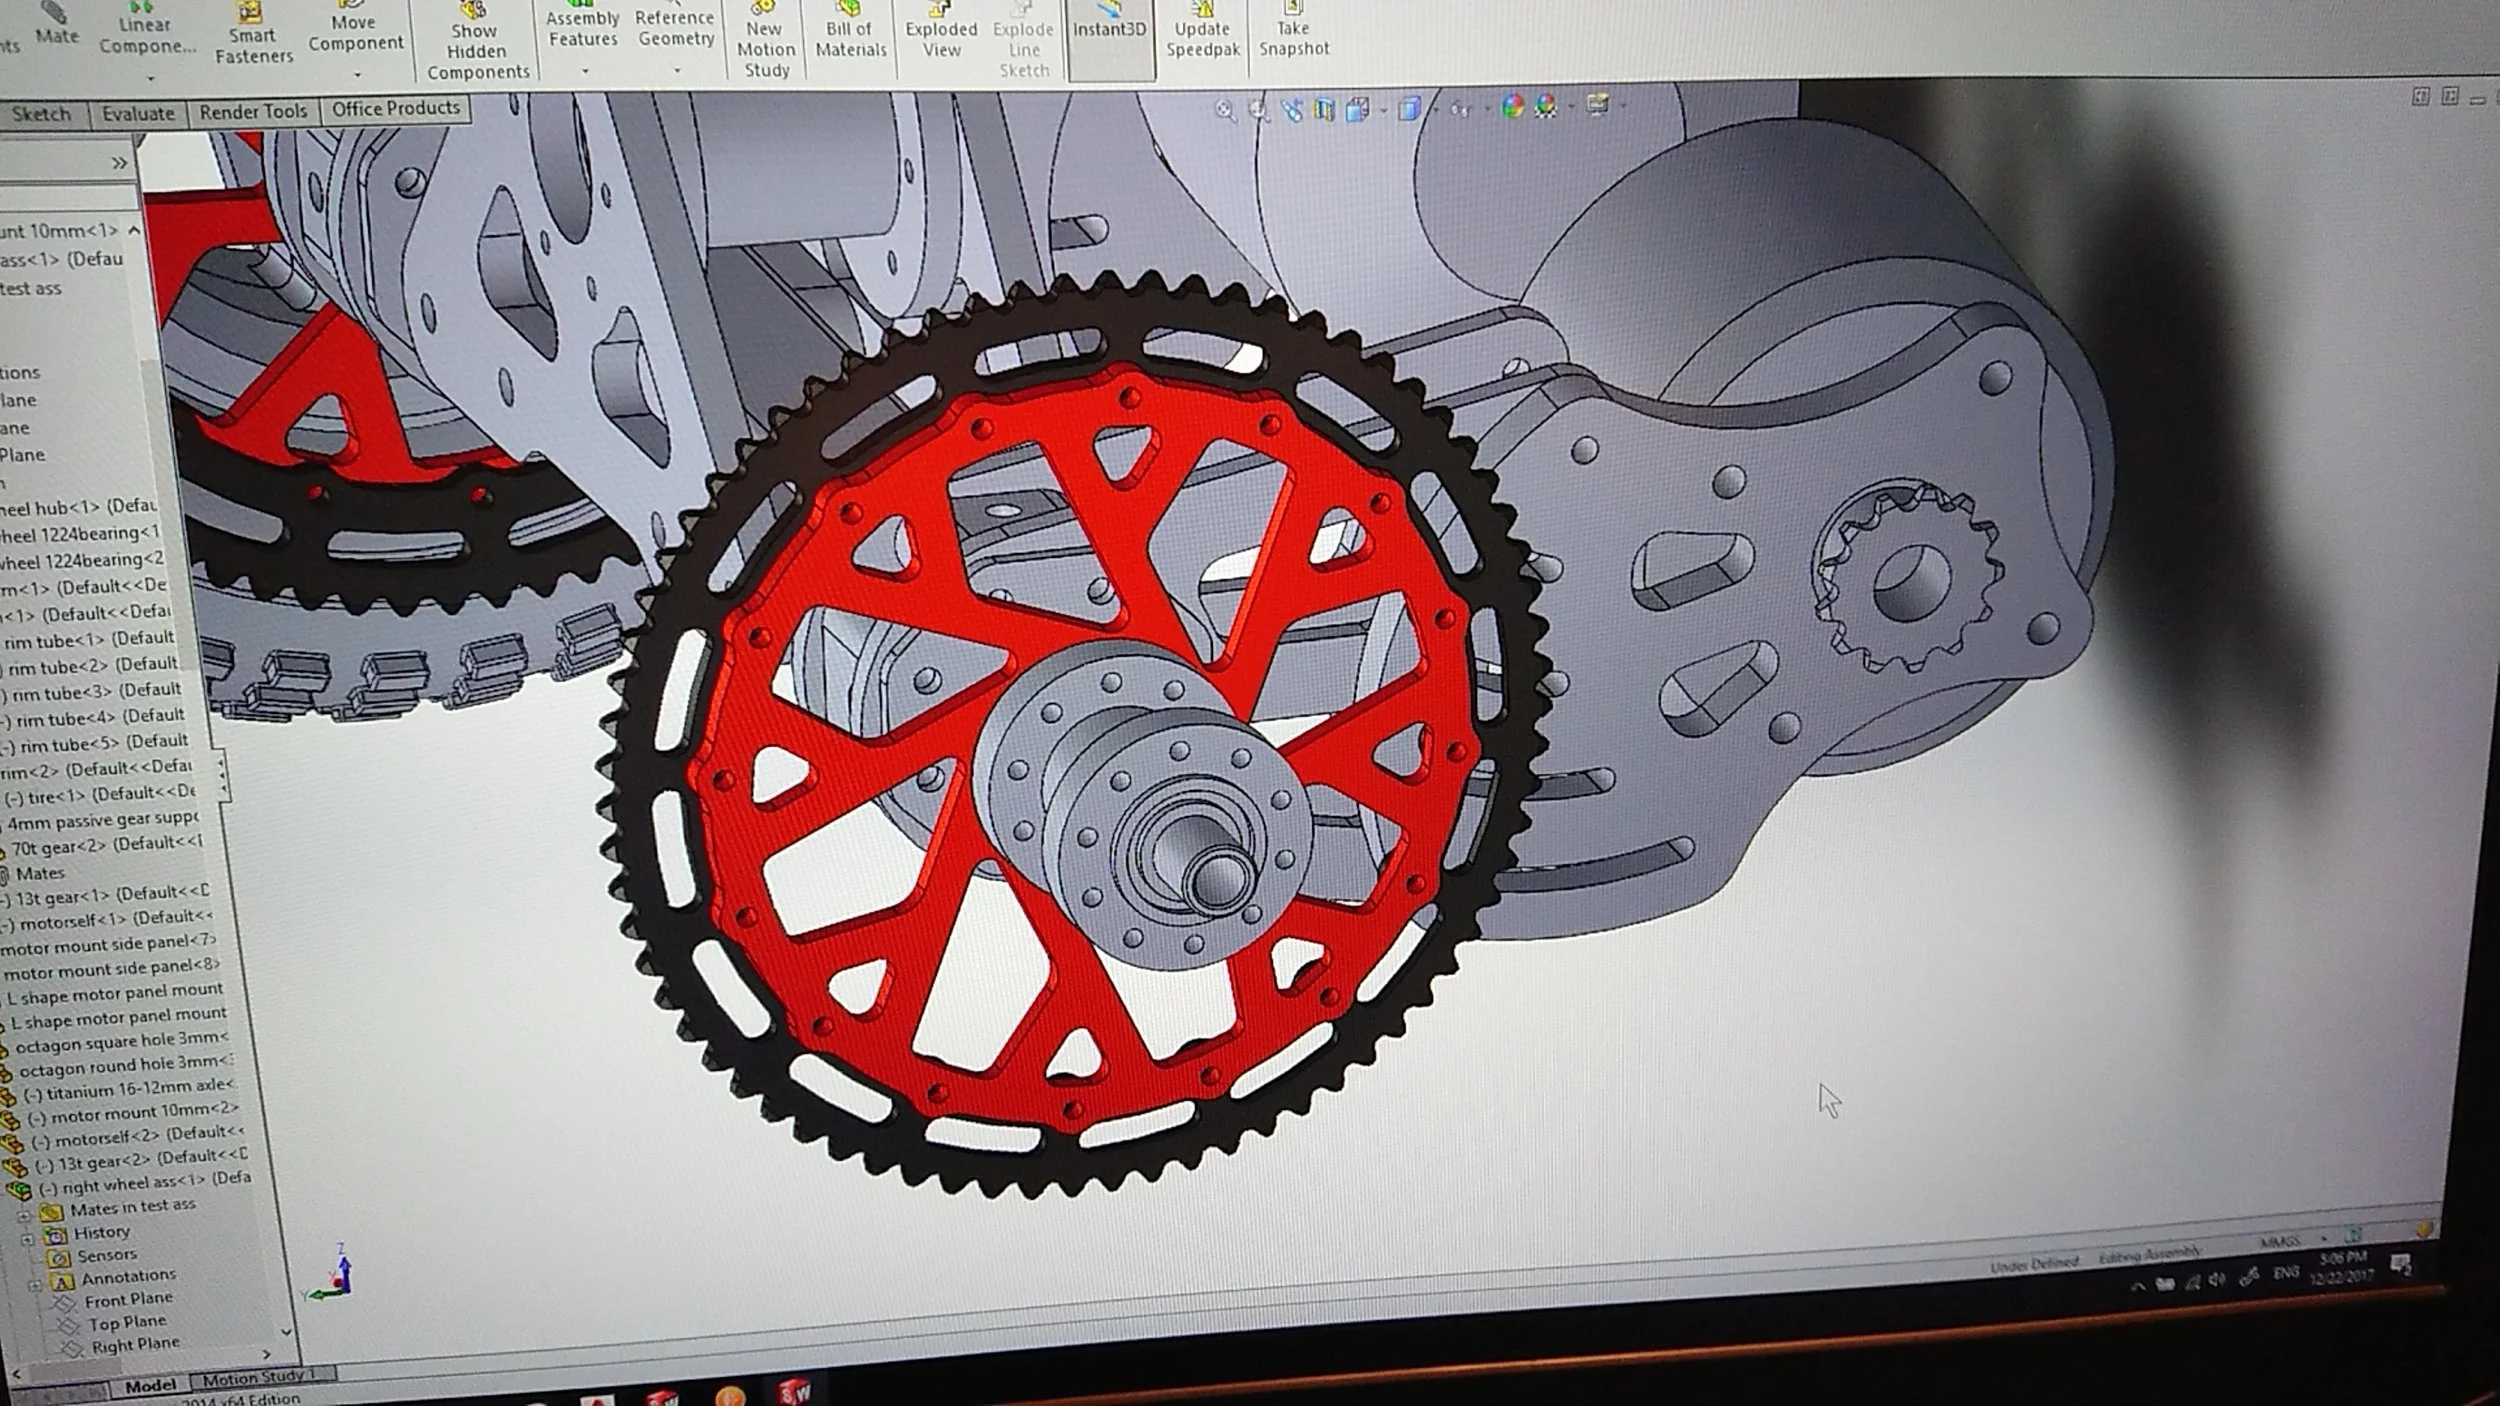Click the Zoom to Fit magnifier icon
This screenshot has height=1406, width=2500.
coord(1224,110)
